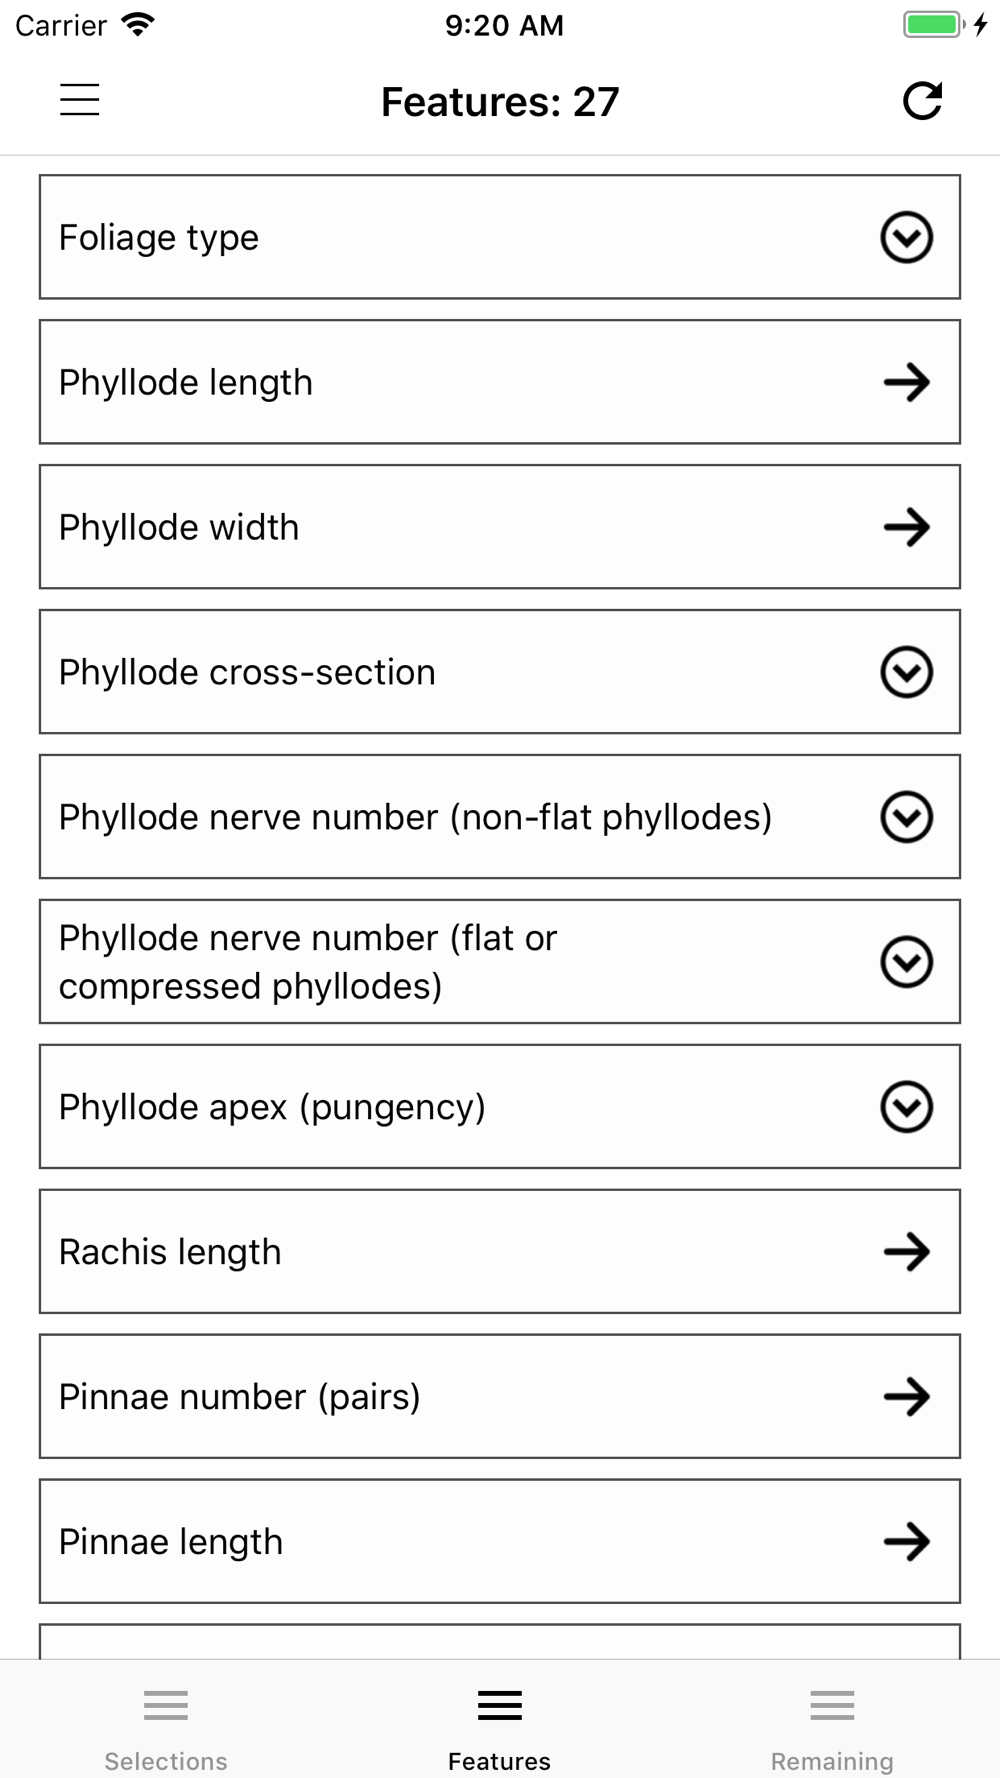Expand Phyllode cross-section options
1000x1778 pixels.
point(907,672)
